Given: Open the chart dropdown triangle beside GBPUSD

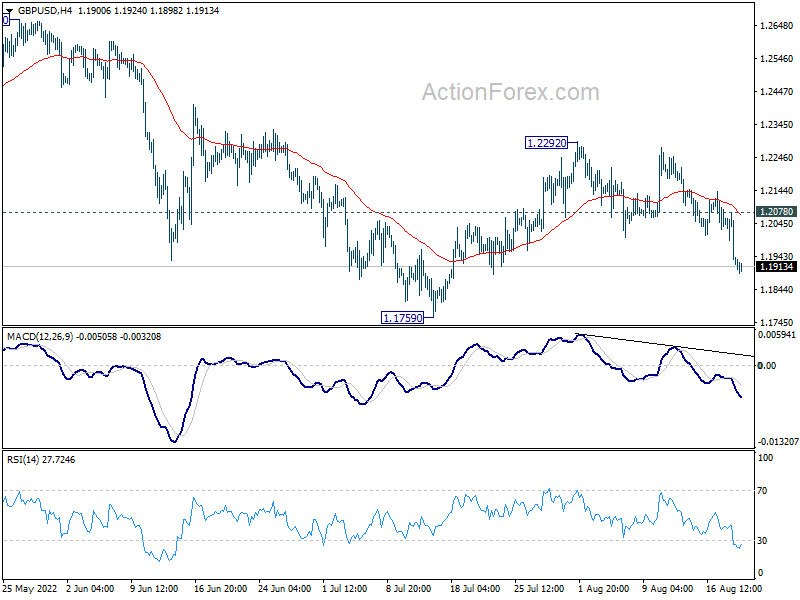Looking at the screenshot, I should [9, 11].
